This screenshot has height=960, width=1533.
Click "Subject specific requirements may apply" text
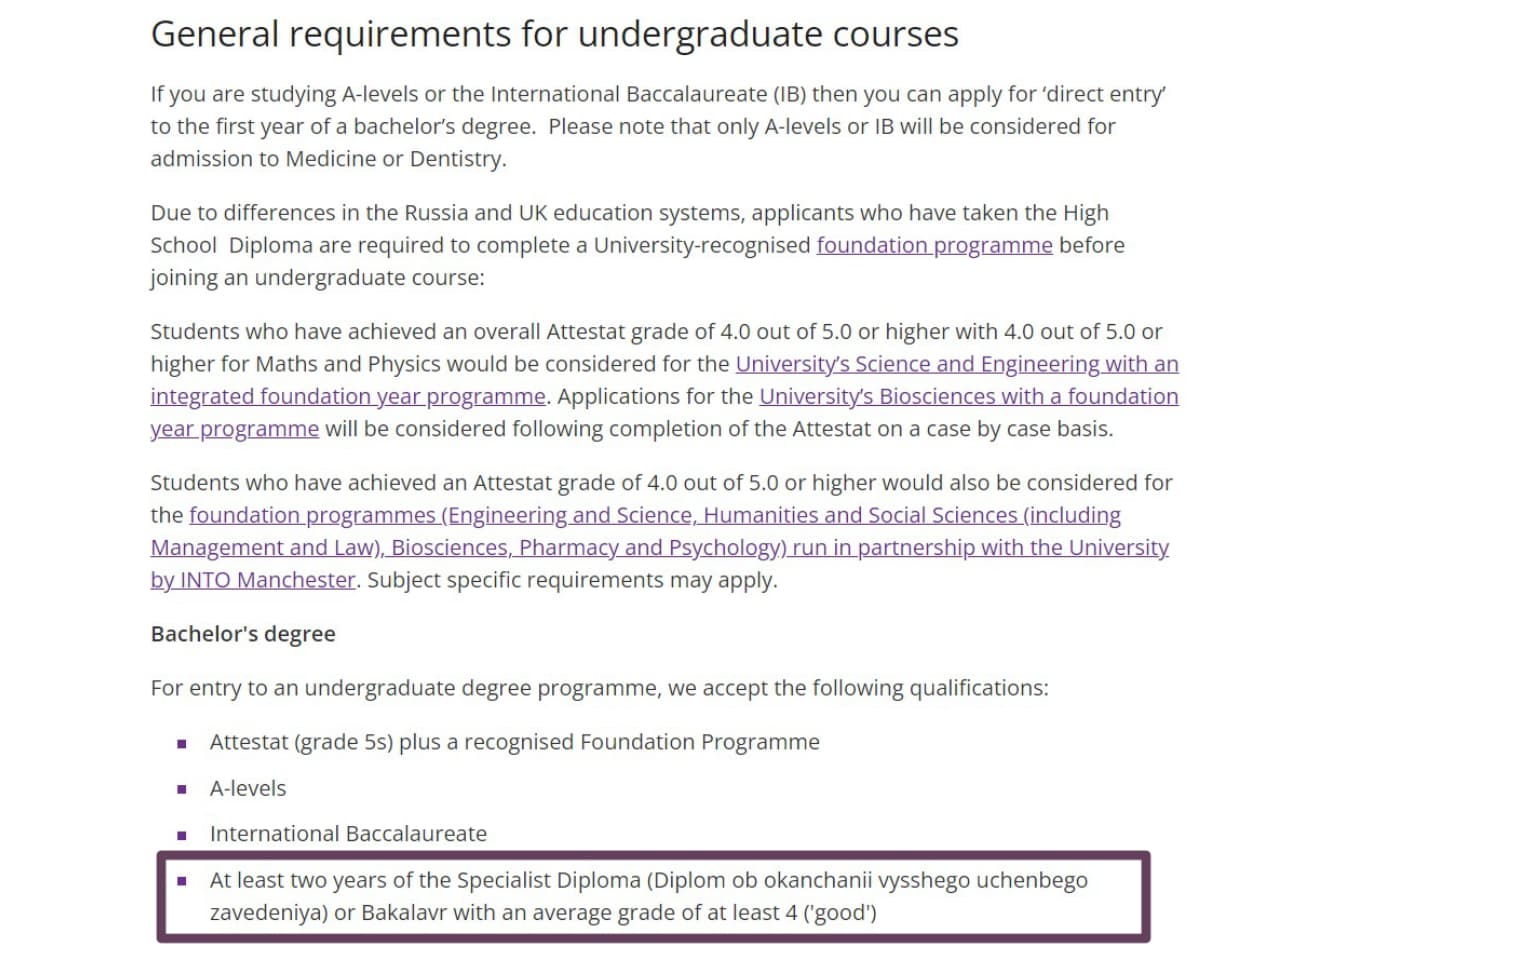click(571, 580)
